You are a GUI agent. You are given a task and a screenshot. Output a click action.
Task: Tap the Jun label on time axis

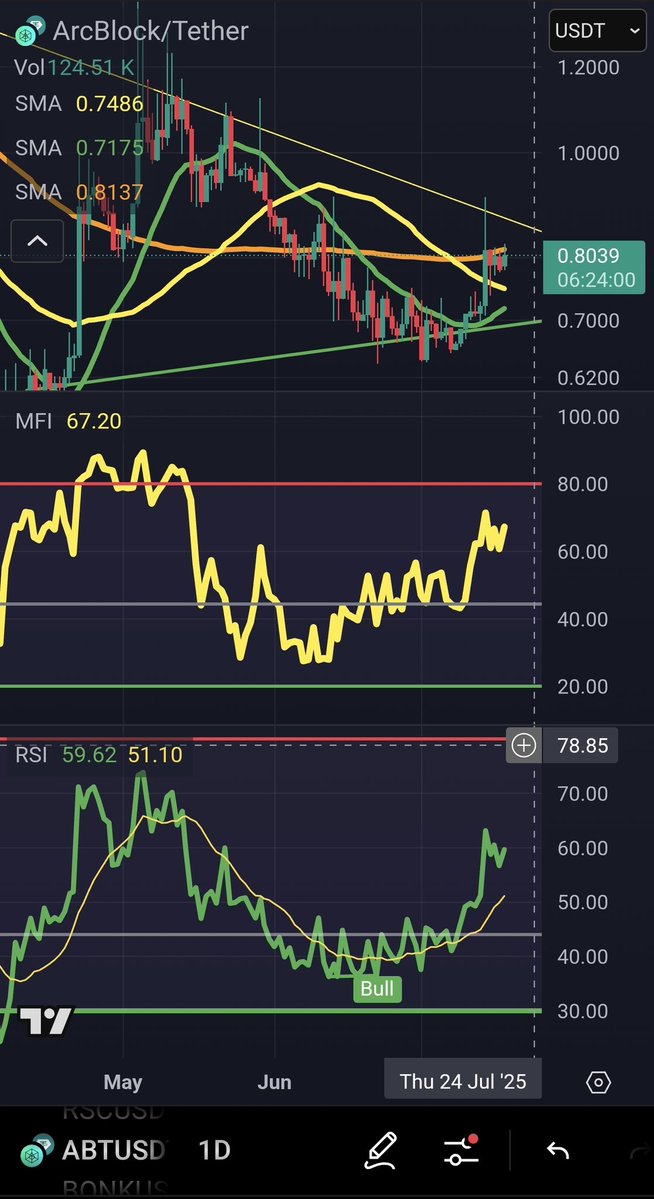(x=274, y=1082)
